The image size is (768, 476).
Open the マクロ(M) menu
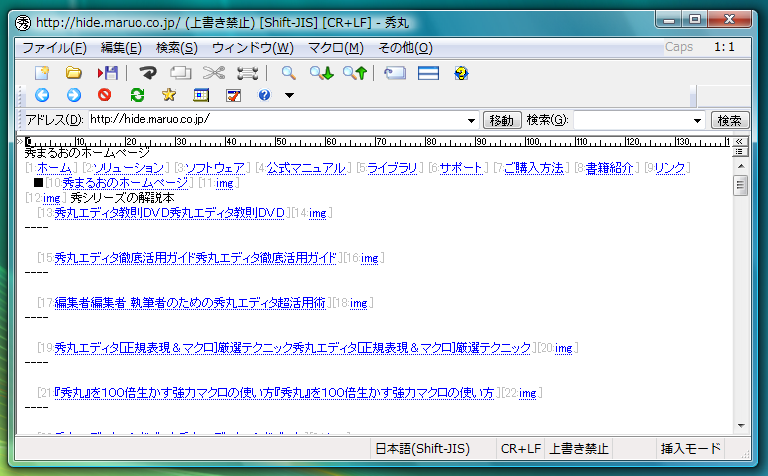point(336,48)
